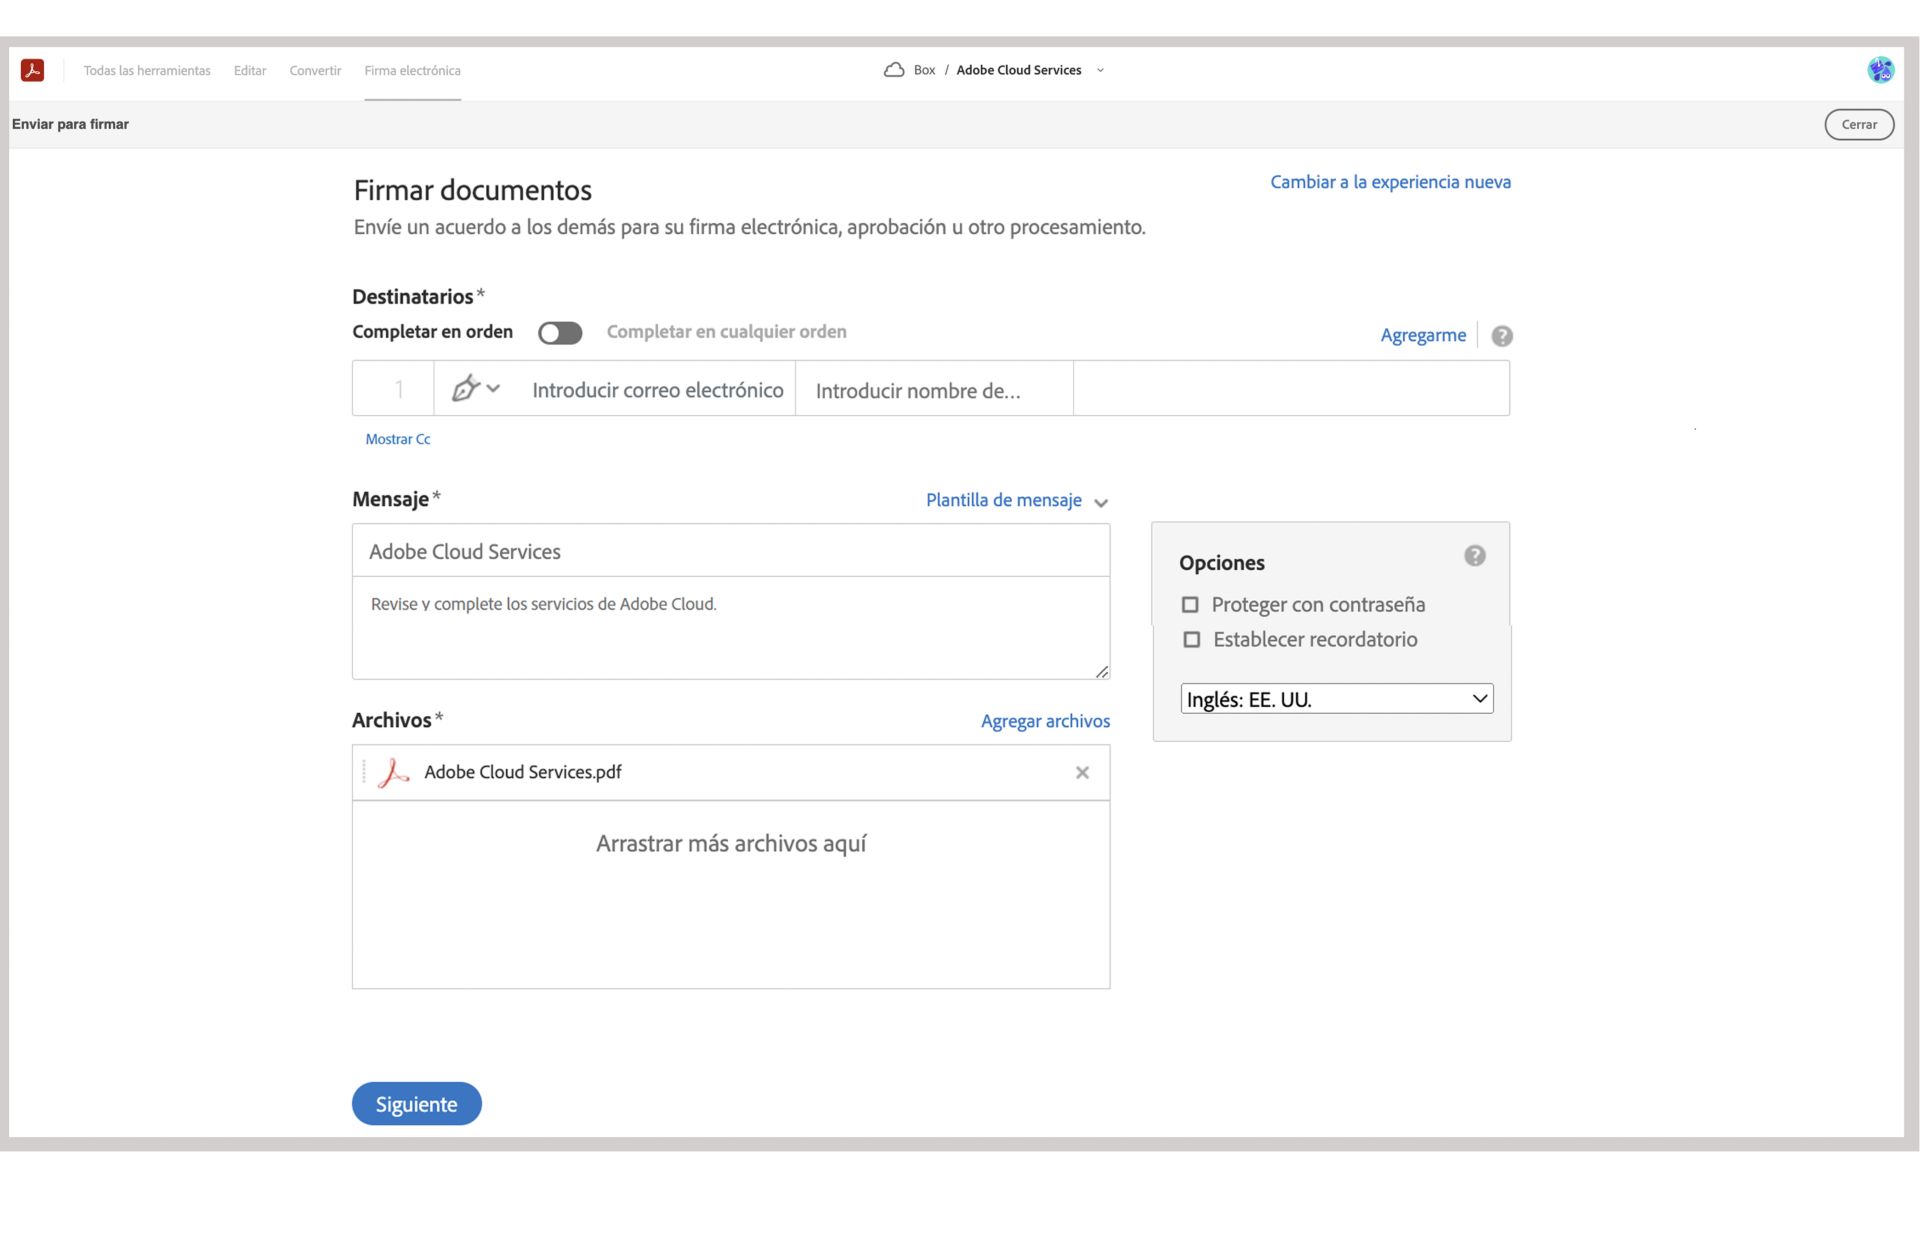Open Todas las herramientas menu
This screenshot has width=1920, height=1238.
[147, 71]
